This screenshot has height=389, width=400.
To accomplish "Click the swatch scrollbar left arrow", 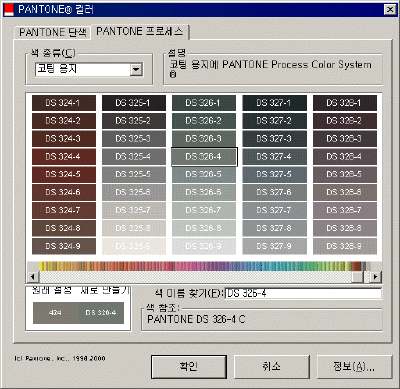I will coord(33,277).
